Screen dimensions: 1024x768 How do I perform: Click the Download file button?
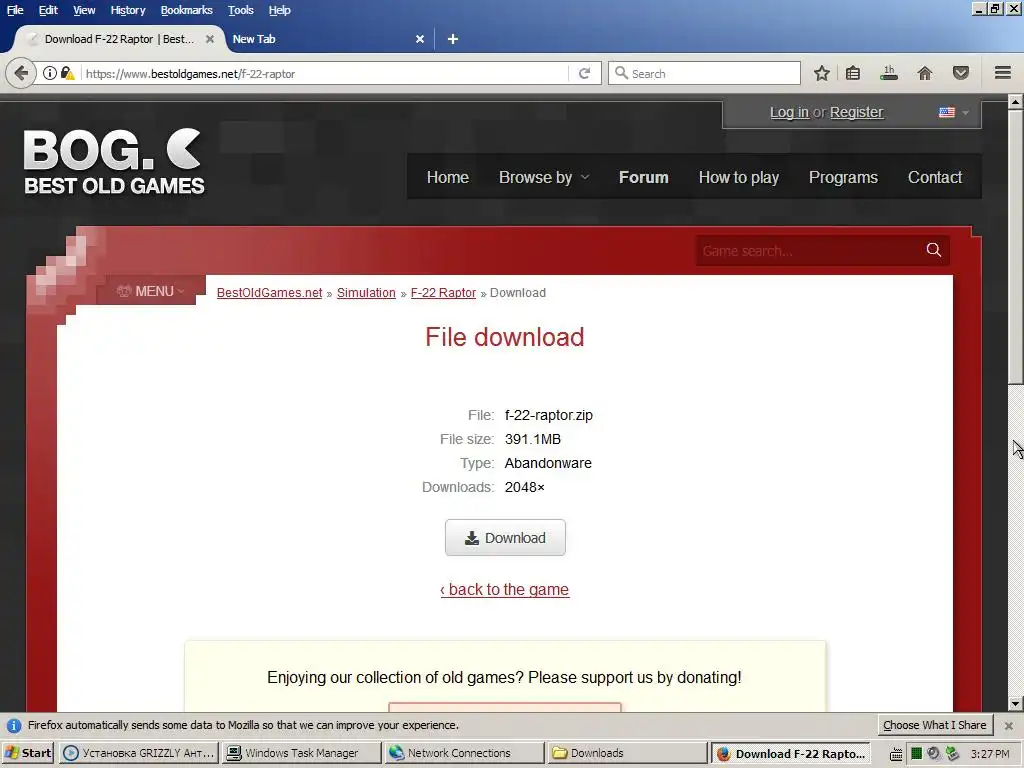(x=505, y=537)
